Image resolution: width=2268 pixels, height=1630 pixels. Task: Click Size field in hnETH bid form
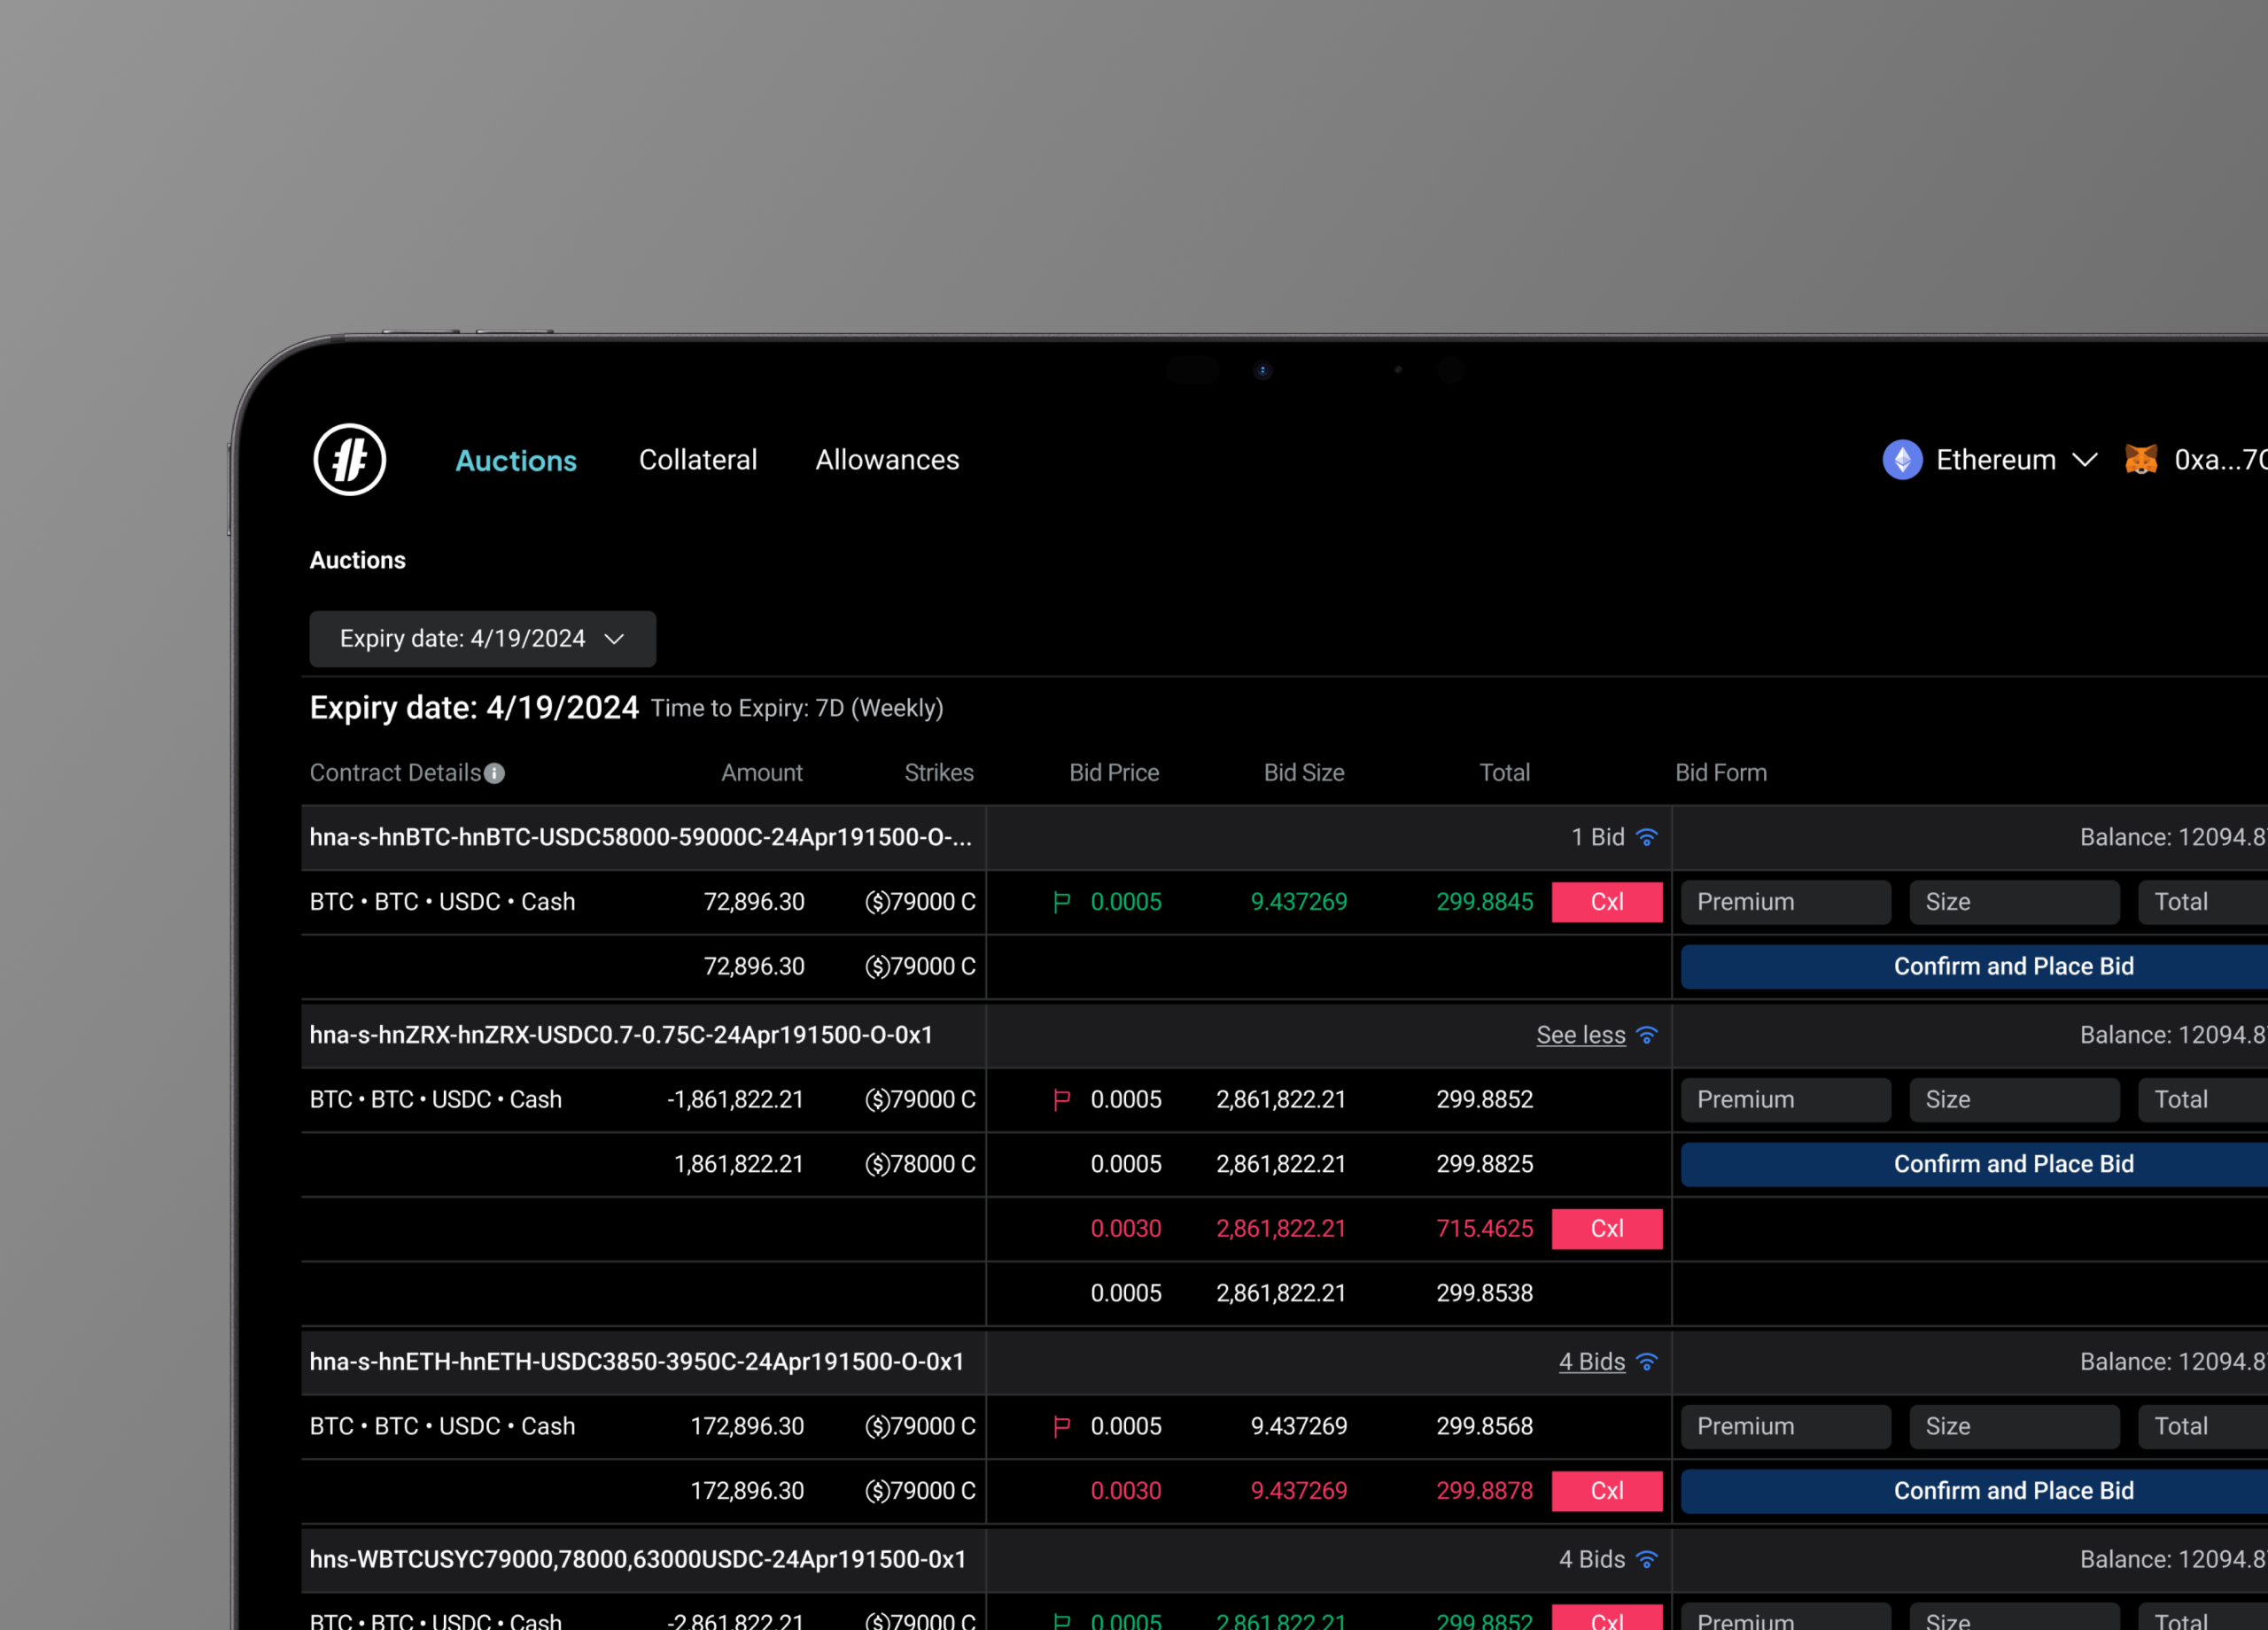pyautogui.click(x=2013, y=1426)
